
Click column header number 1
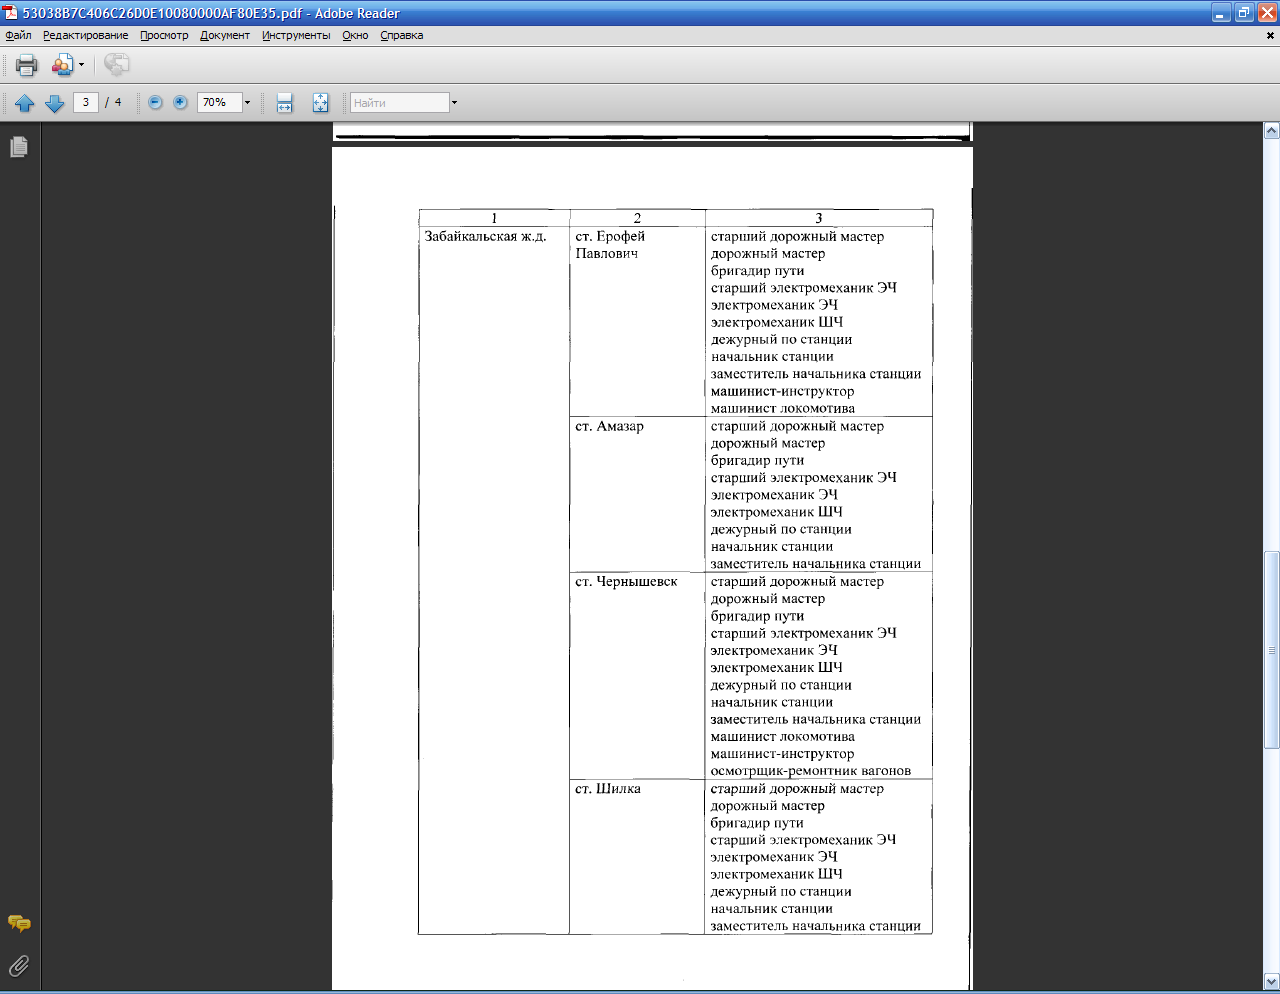494,218
